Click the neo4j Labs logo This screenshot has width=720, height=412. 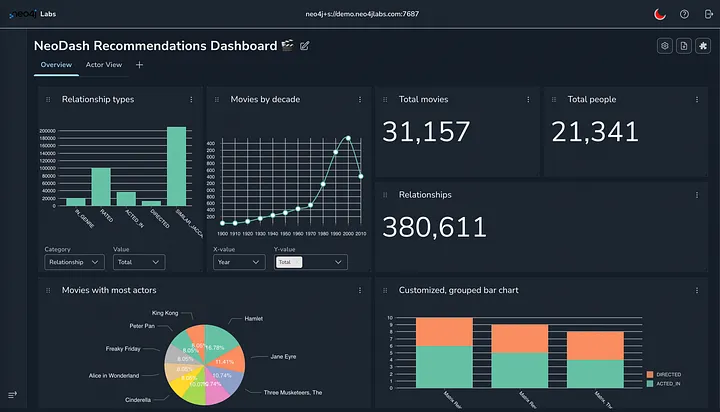tap(33, 14)
